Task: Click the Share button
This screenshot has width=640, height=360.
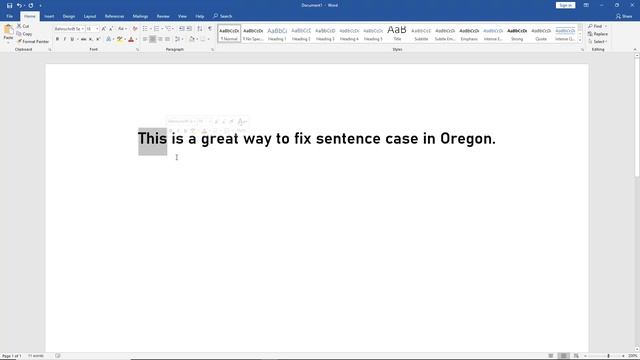Action: 624,16
